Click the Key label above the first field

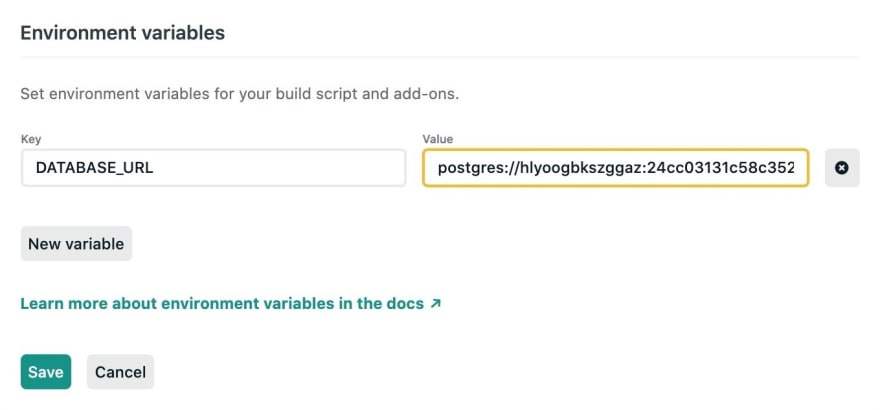point(31,139)
